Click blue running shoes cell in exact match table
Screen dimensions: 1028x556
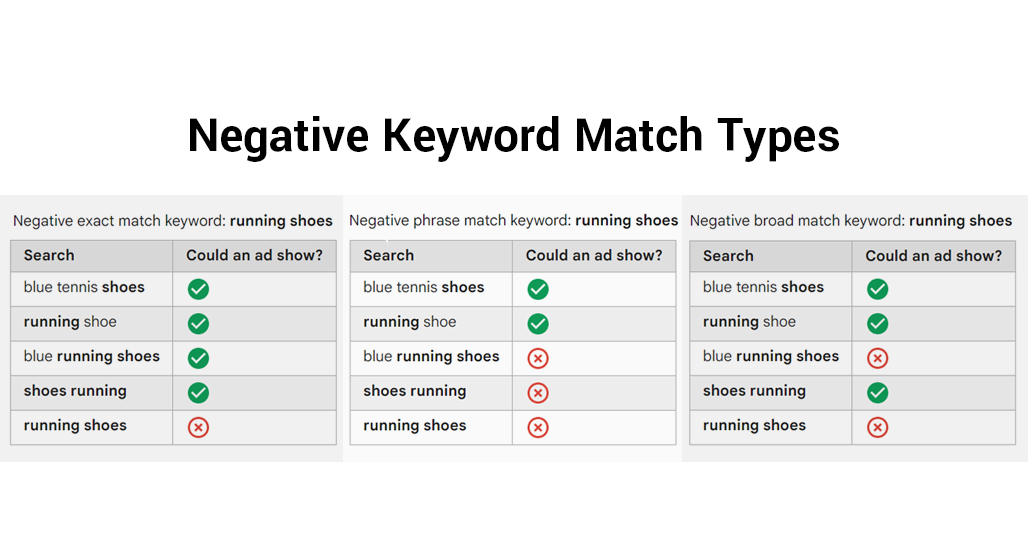[92, 358]
